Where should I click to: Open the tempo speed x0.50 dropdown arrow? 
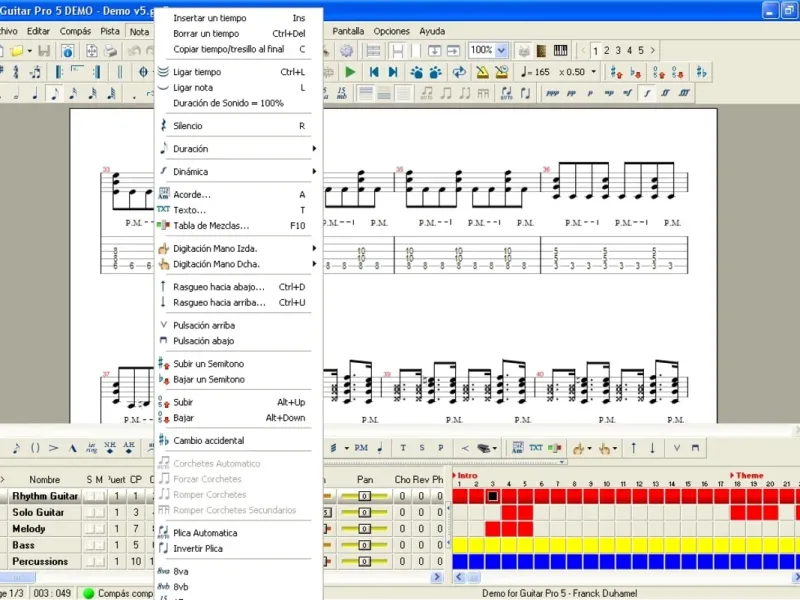[593, 72]
